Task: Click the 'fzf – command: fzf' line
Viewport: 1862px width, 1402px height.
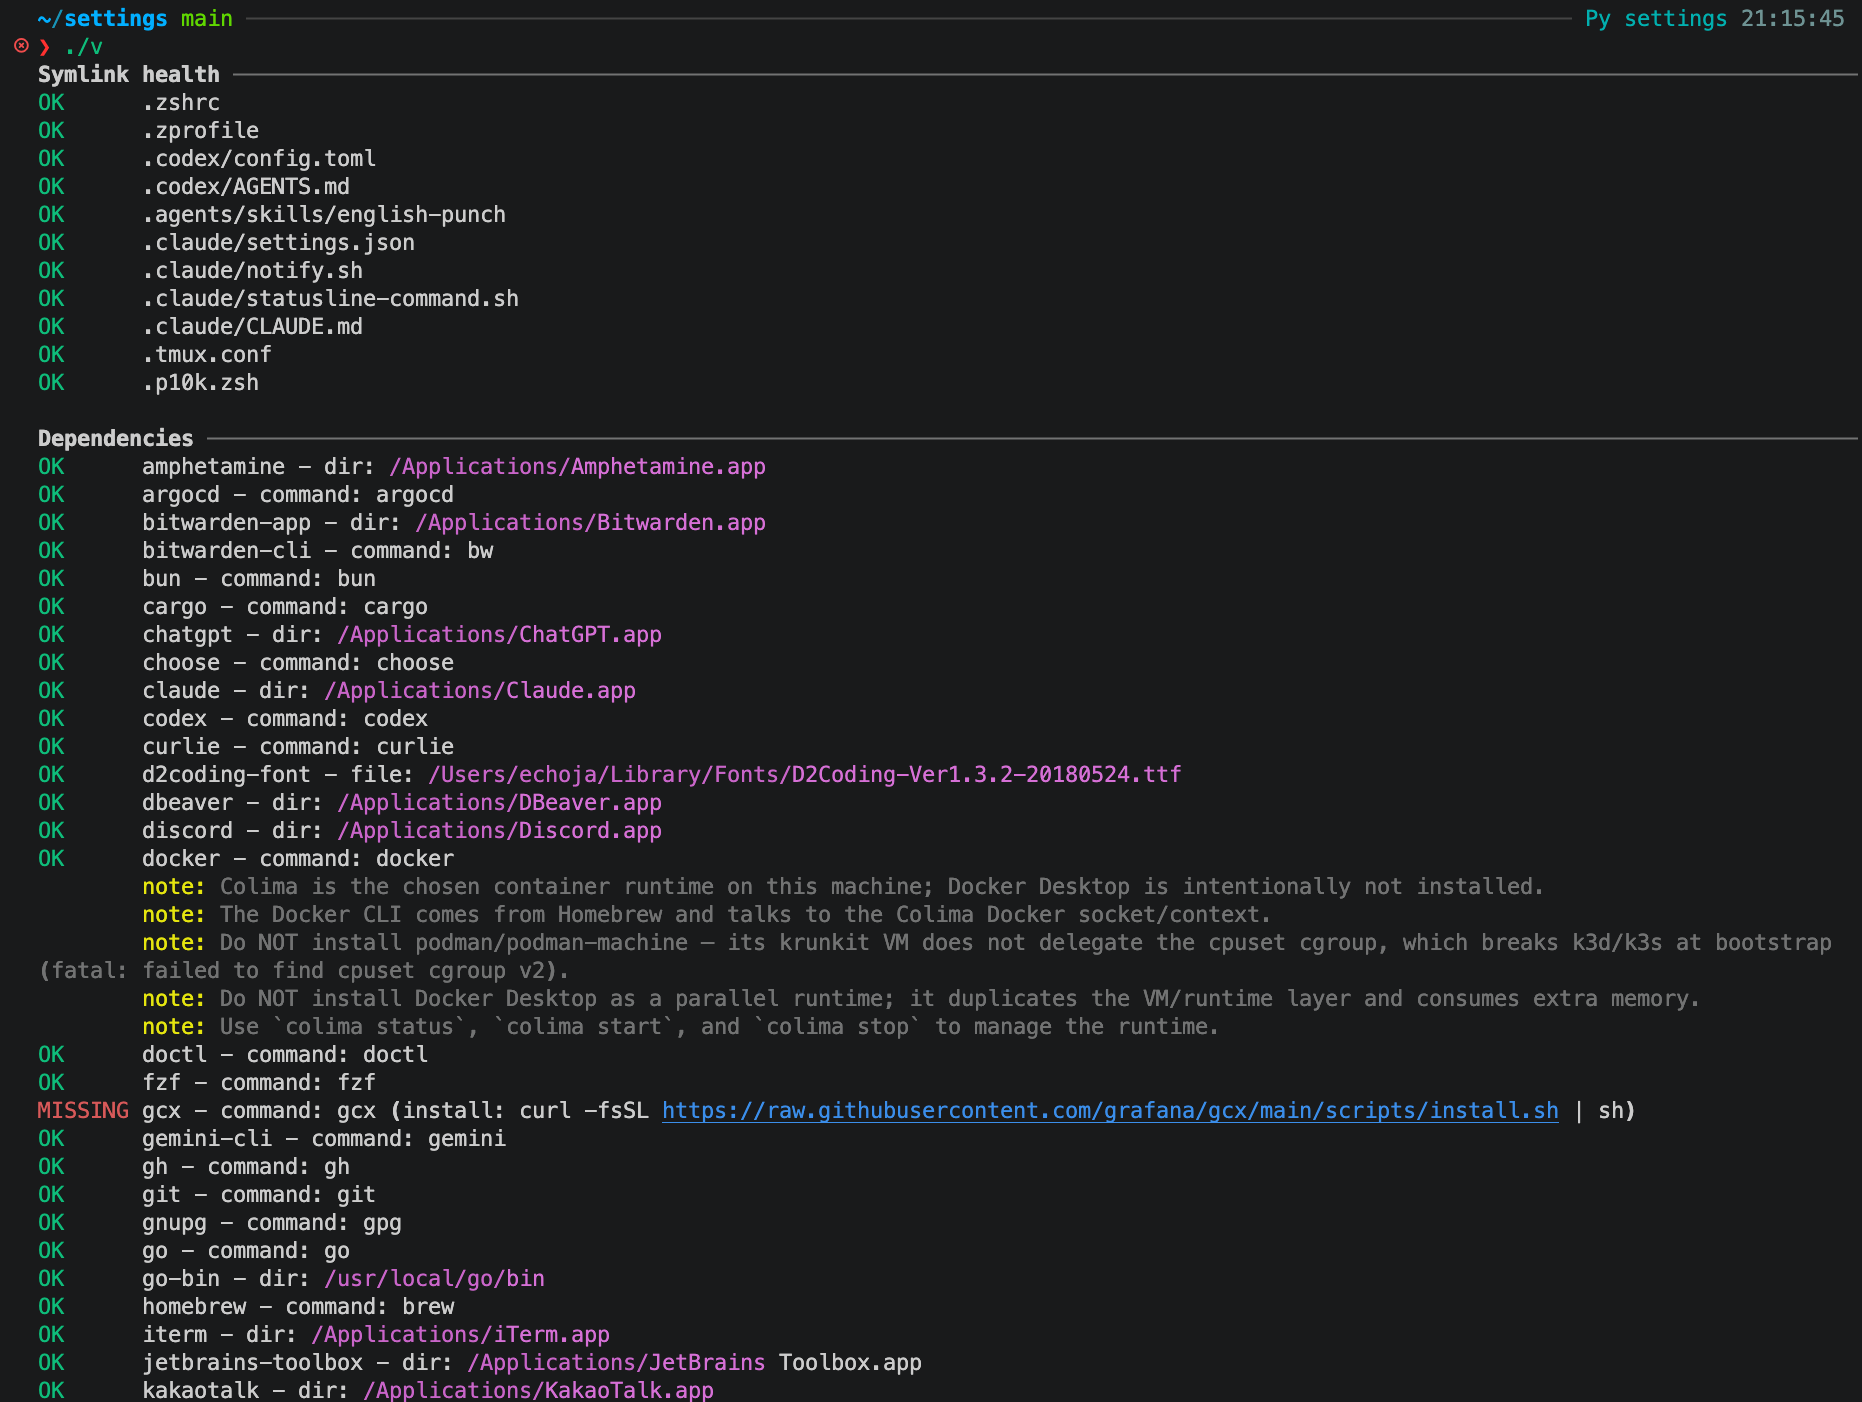Action: [x=259, y=1083]
